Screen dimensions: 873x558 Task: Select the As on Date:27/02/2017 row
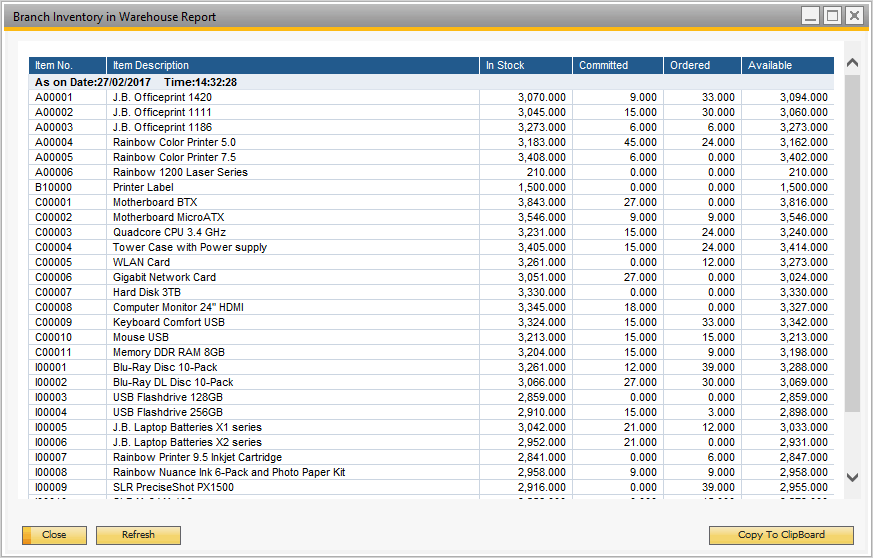coord(431,82)
